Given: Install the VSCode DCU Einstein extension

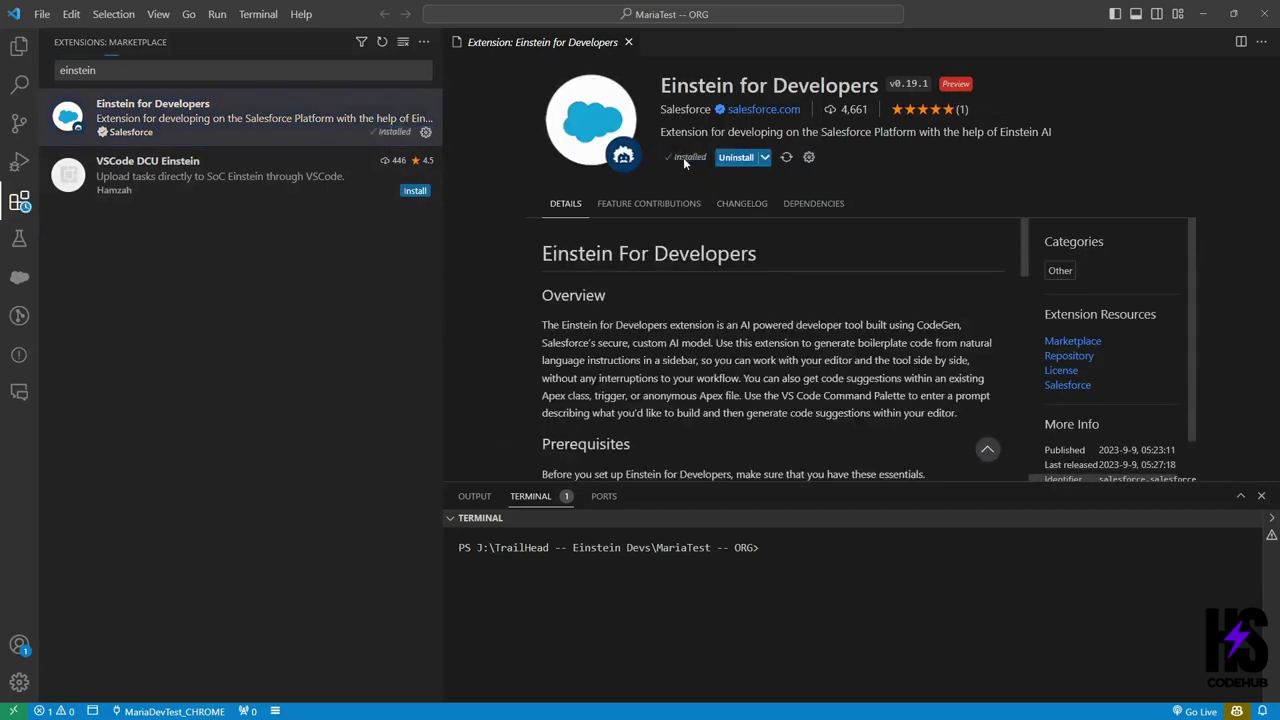Looking at the screenshot, I should pyautogui.click(x=415, y=191).
